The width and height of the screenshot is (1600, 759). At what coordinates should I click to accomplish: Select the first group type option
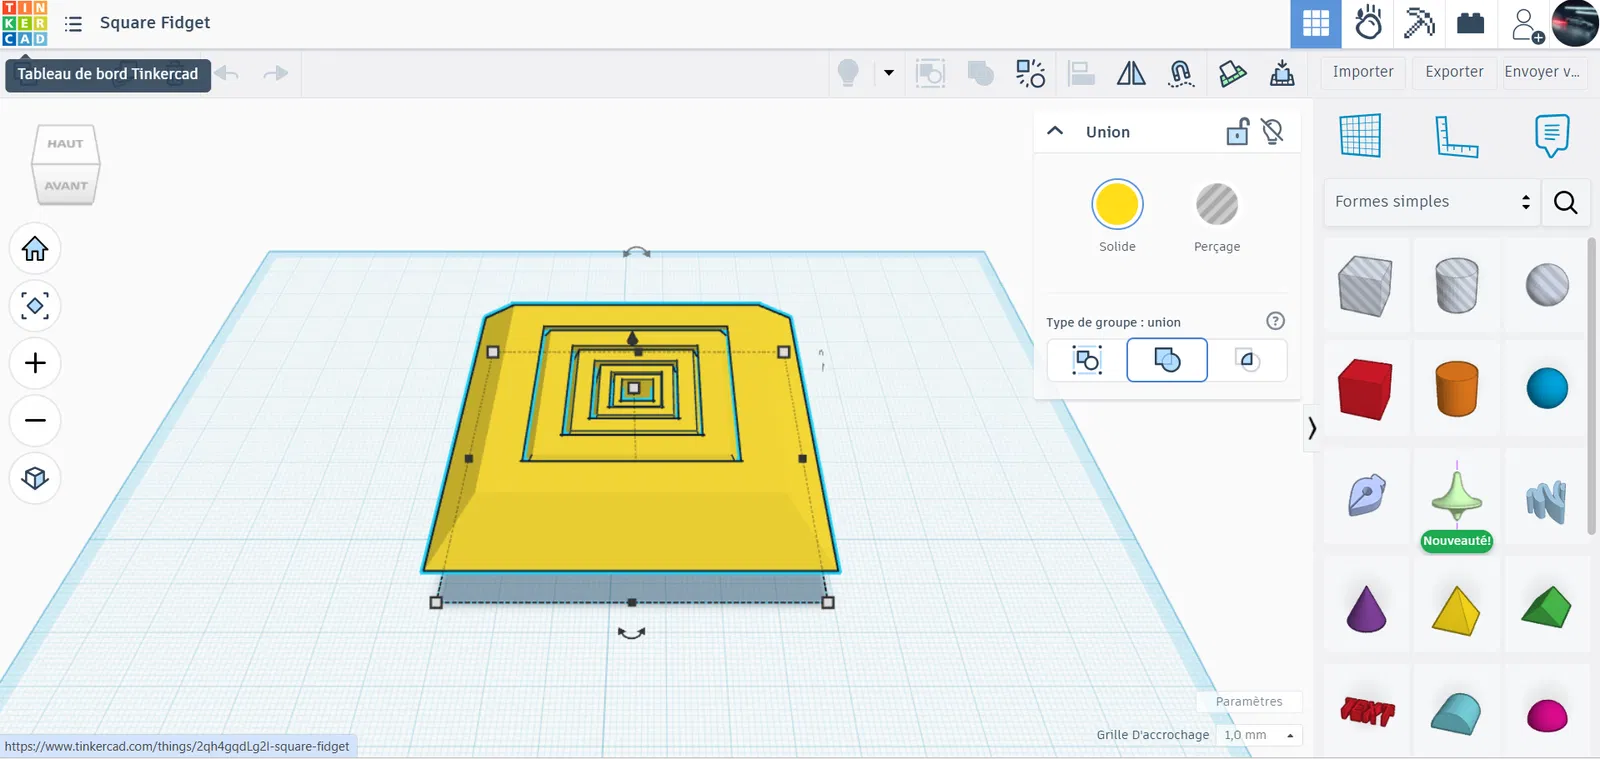pyautogui.click(x=1087, y=360)
